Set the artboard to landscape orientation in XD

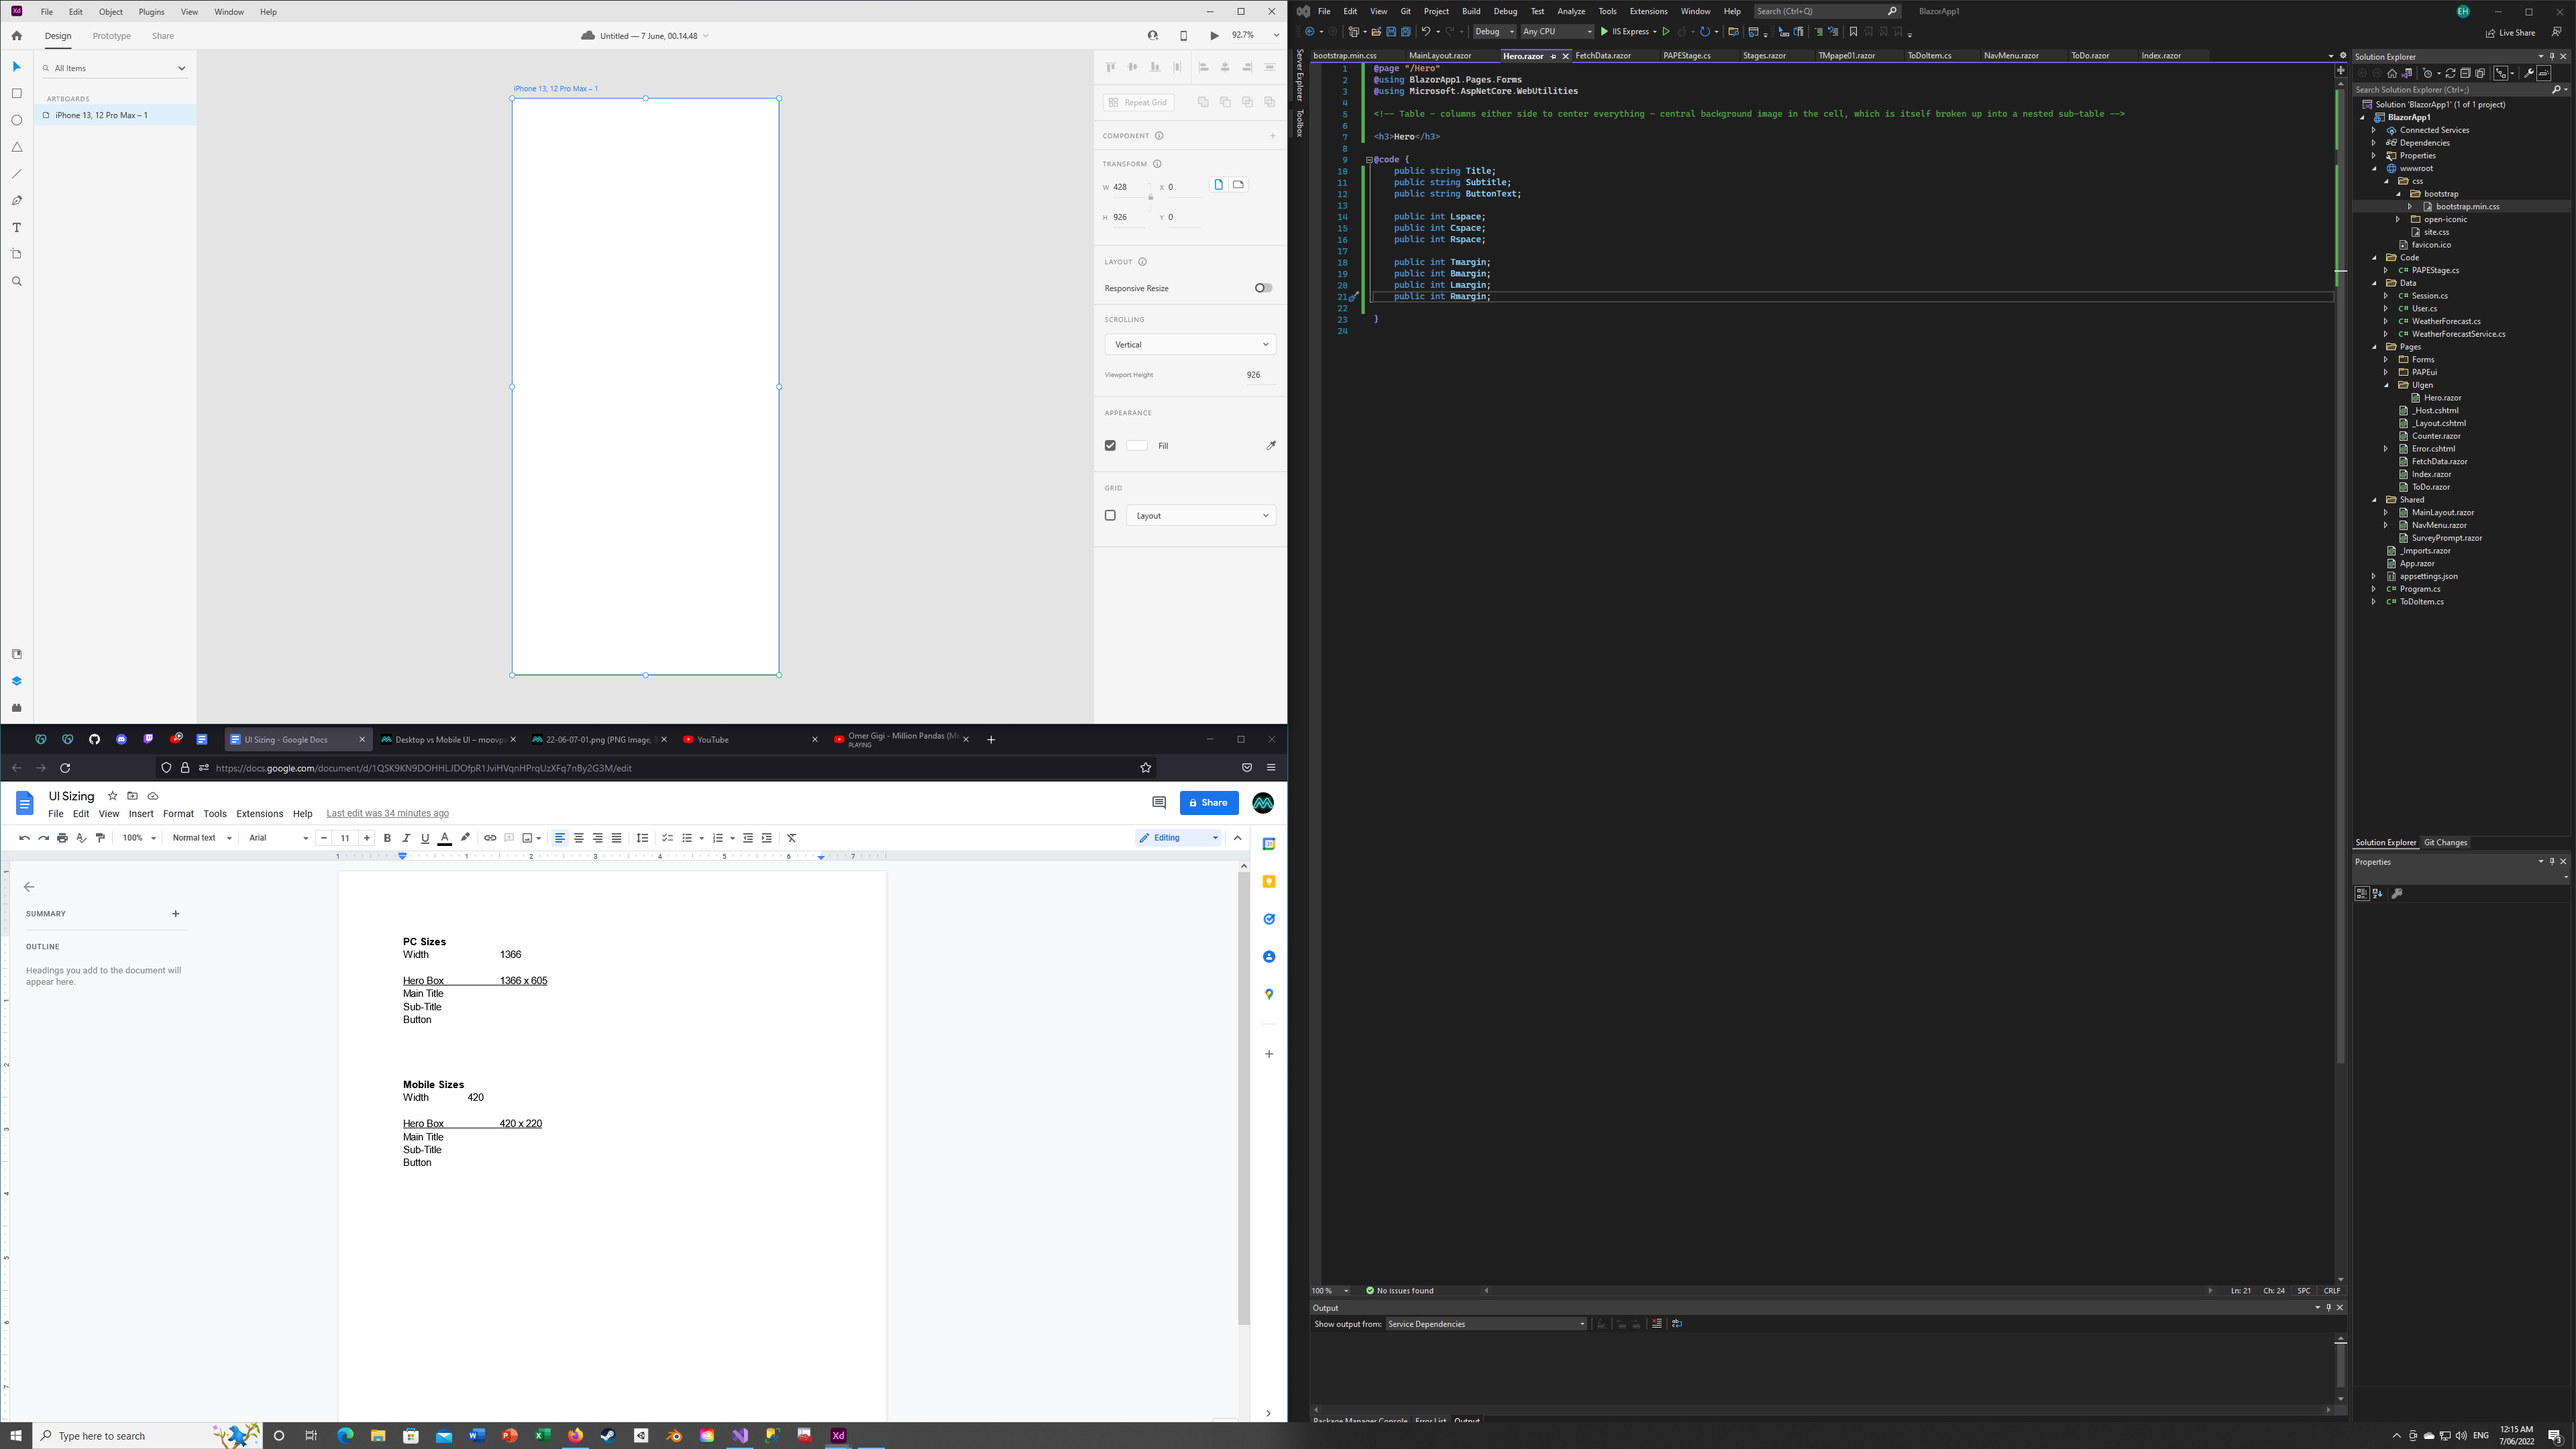point(1238,185)
